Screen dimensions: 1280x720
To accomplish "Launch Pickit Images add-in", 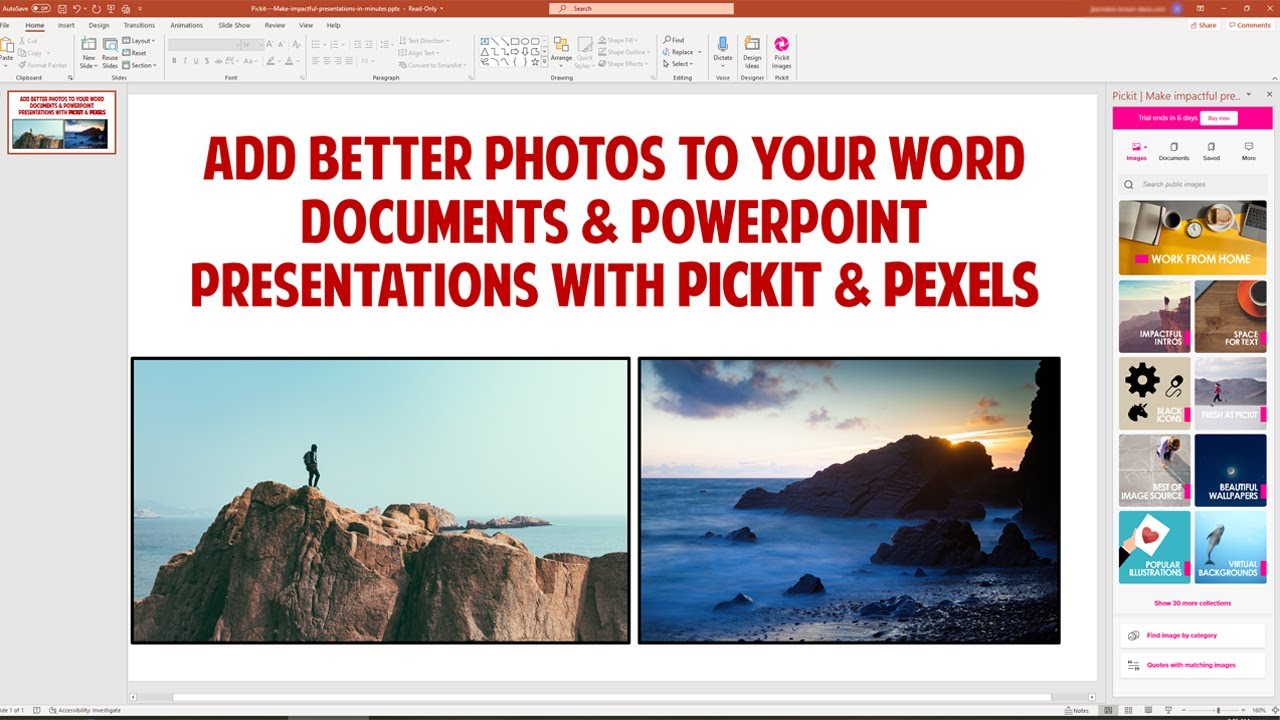I will pyautogui.click(x=782, y=52).
